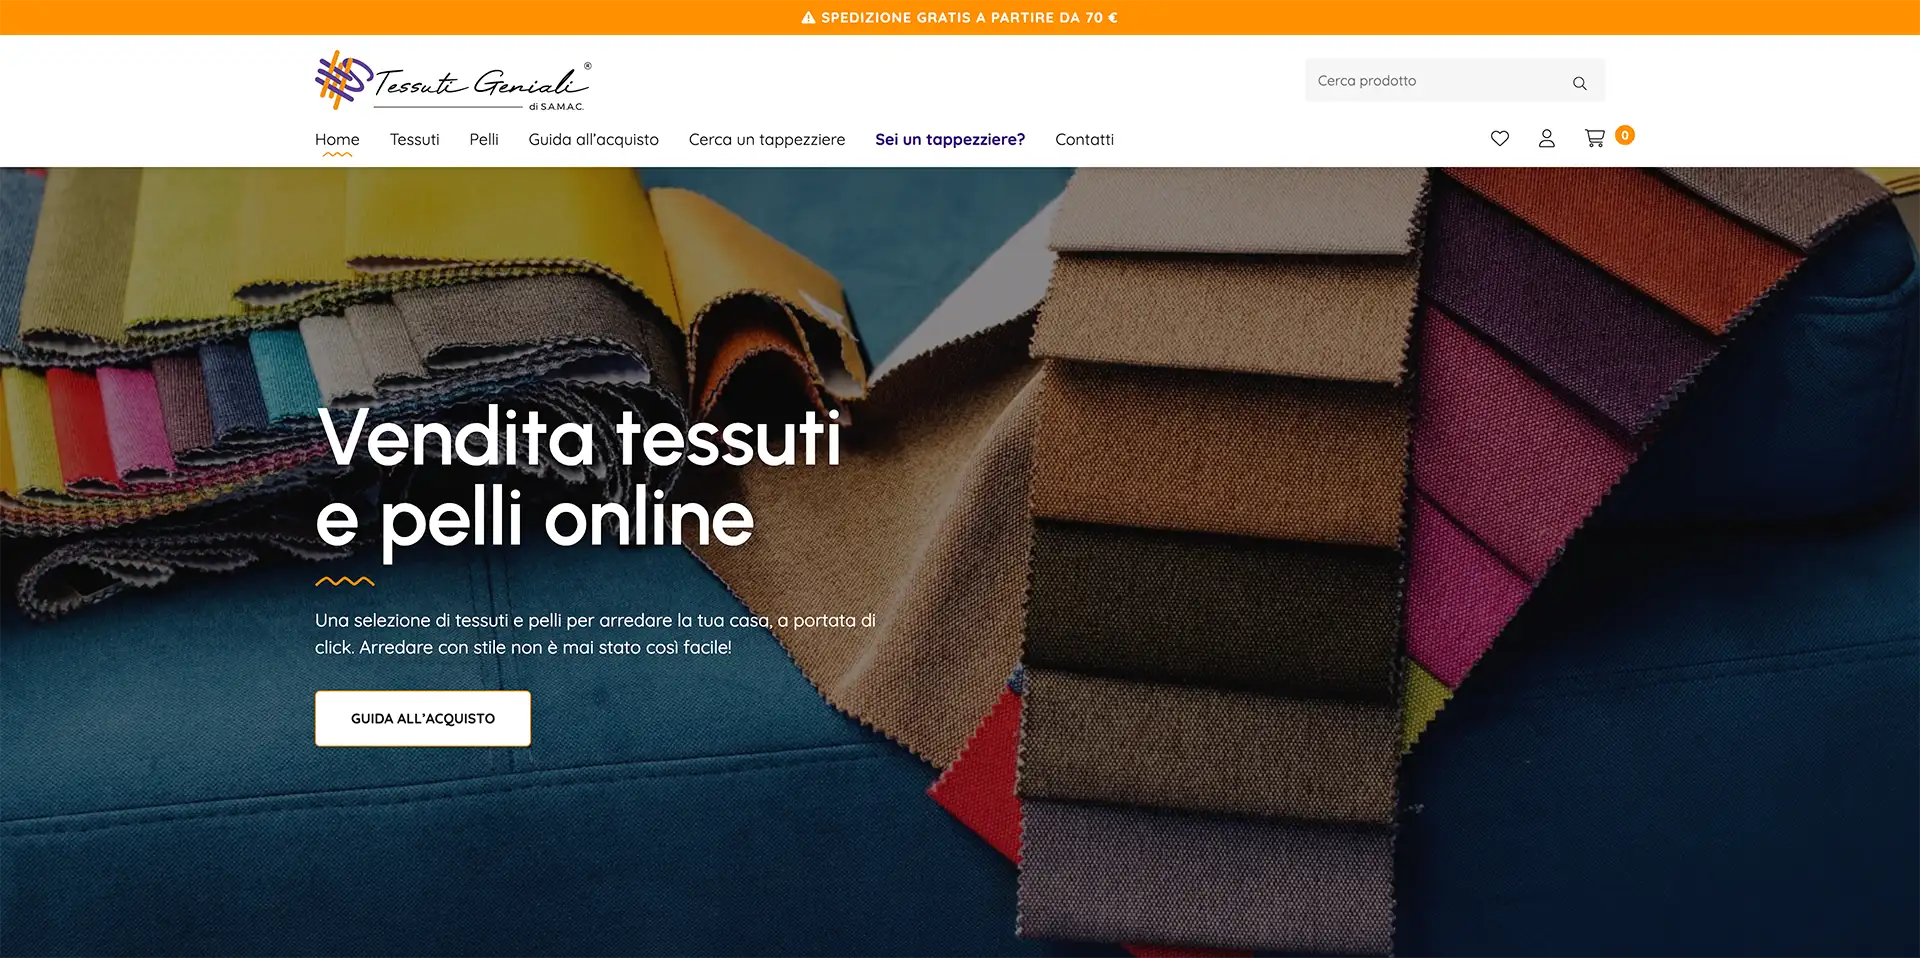
Task: Open Guida all'acquisto in the navigation
Action: click(593, 140)
